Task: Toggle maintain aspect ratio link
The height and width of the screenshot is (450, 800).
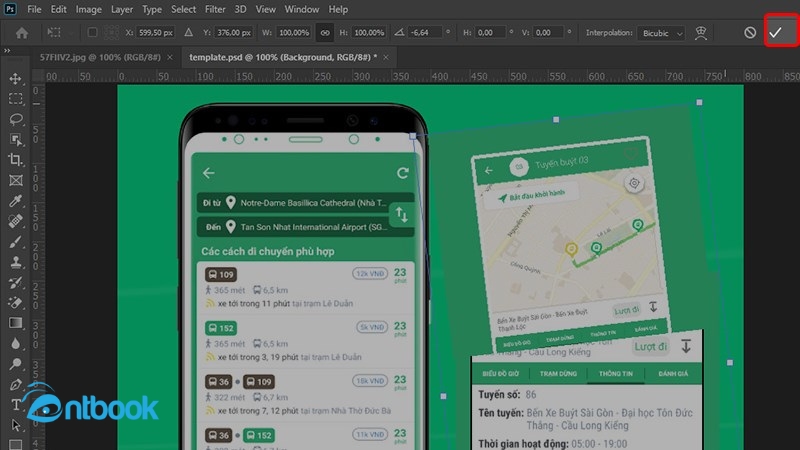Action: [x=325, y=33]
